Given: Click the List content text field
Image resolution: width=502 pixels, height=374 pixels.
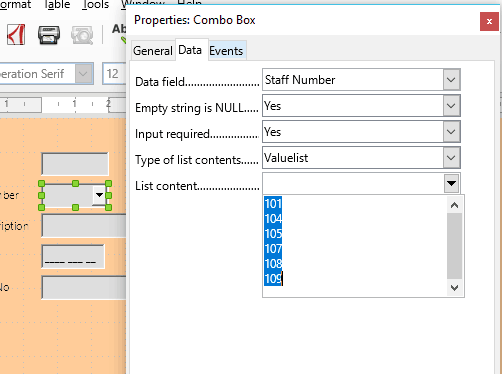Looking at the screenshot, I should pos(353,183).
